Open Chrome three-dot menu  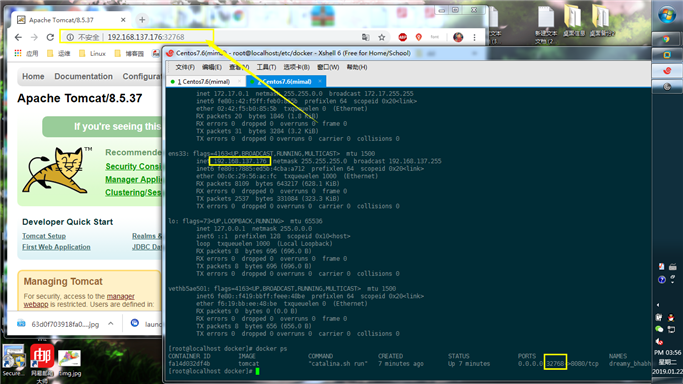tap(474, 37)
